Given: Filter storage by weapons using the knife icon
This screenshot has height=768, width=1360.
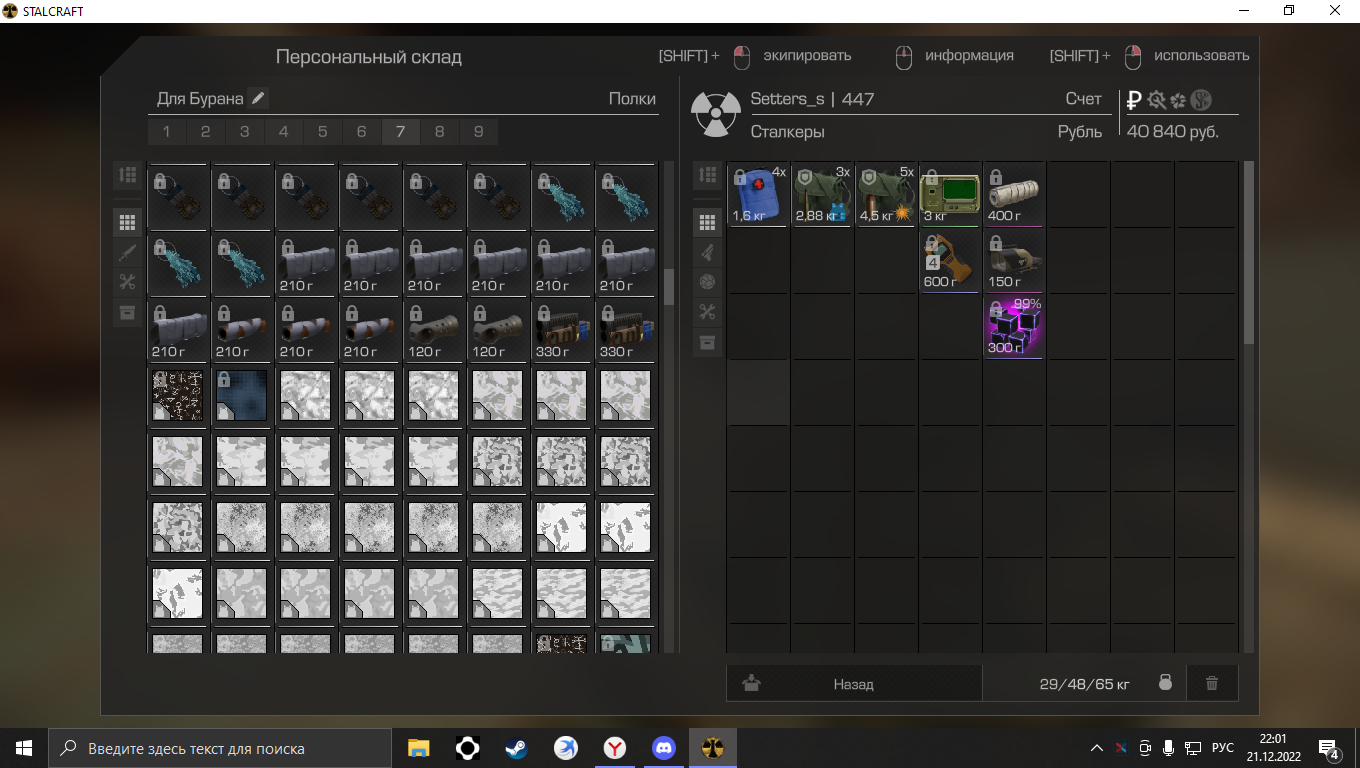Looking at the screenshot, I should [127, 252].
